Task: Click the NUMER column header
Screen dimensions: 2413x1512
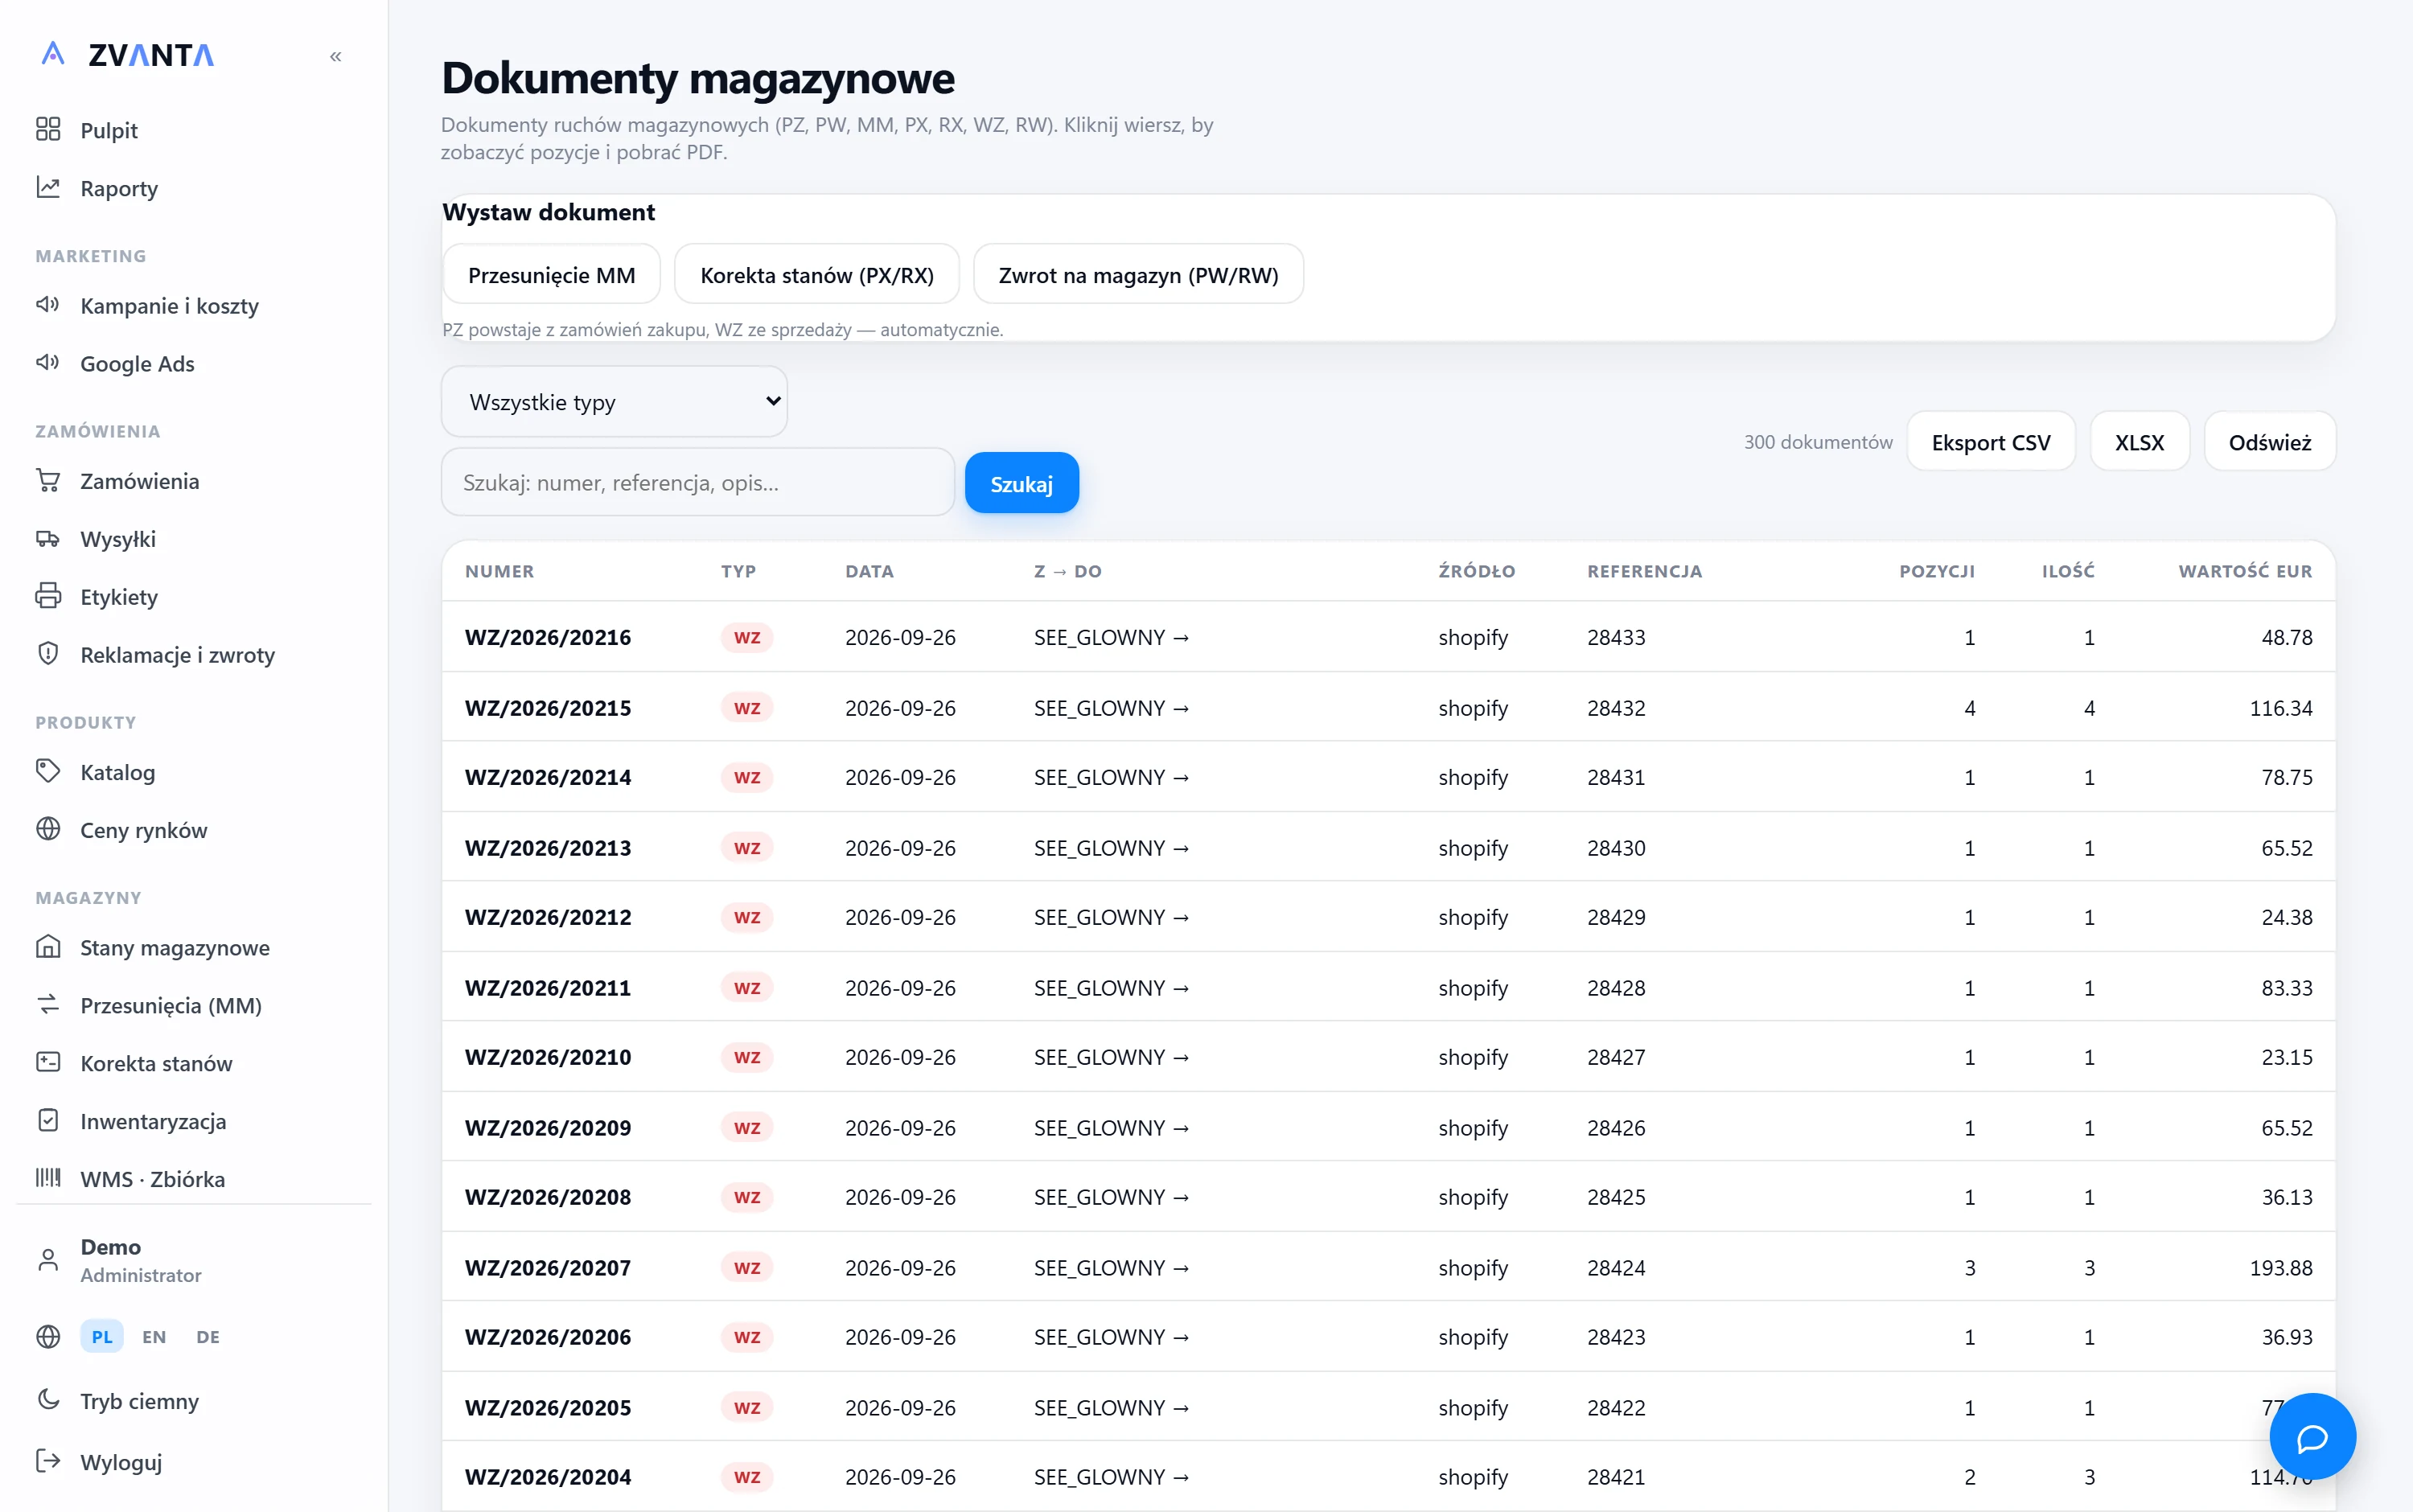Action: (x=499, y=571)
